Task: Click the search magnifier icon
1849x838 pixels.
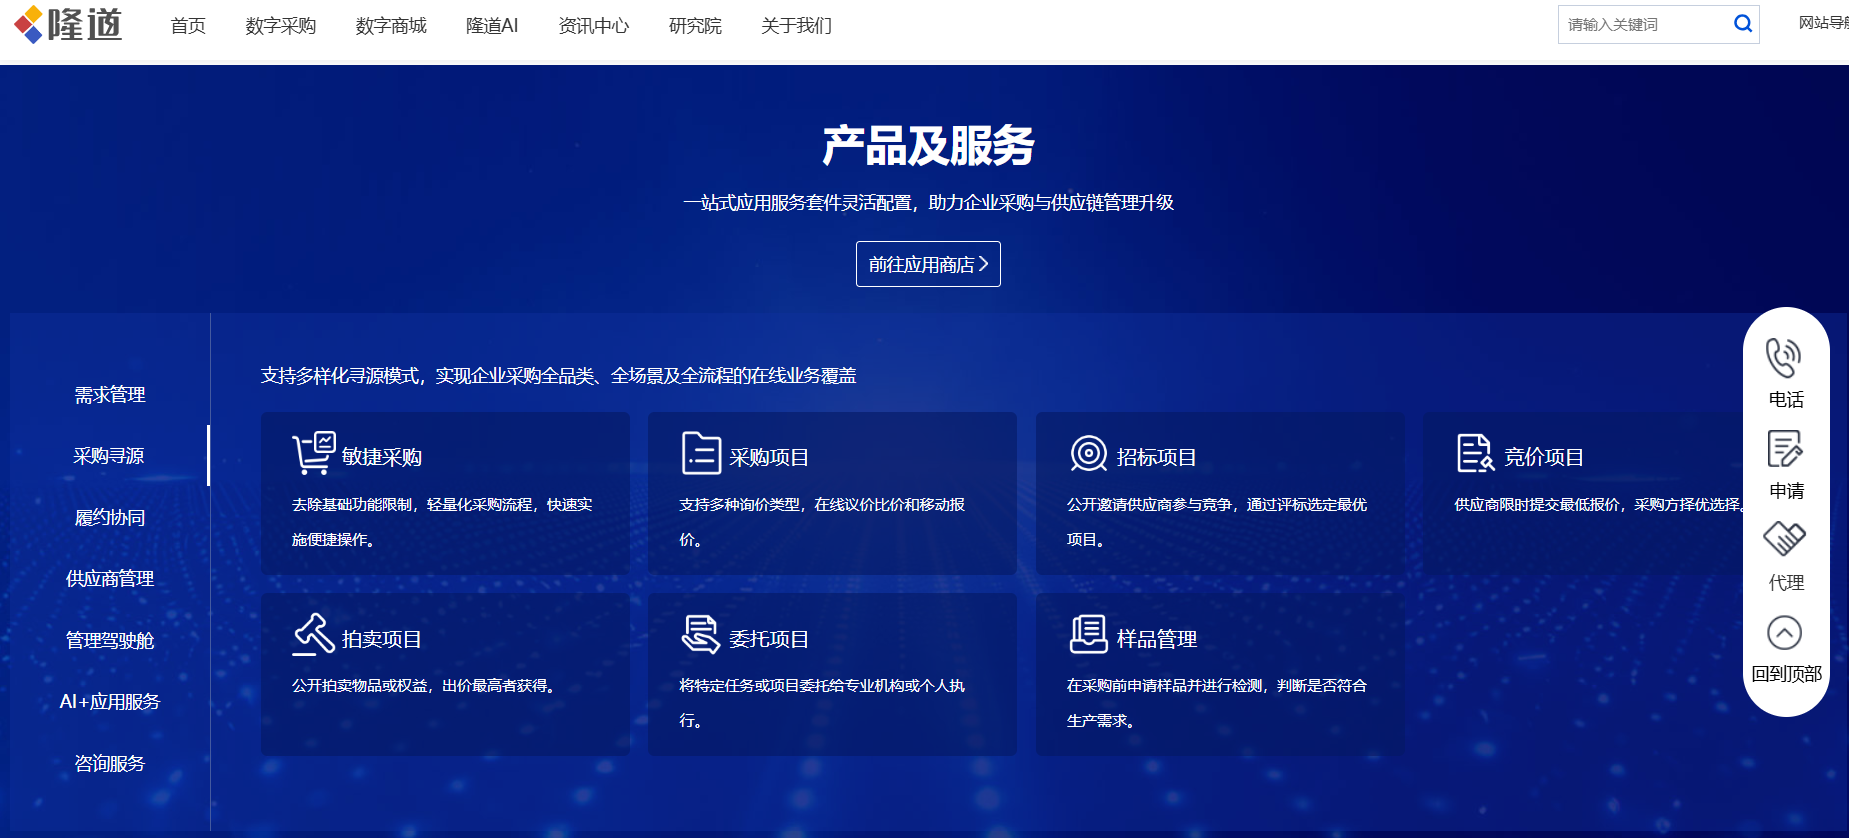Action: click(x=1743, y=24)
